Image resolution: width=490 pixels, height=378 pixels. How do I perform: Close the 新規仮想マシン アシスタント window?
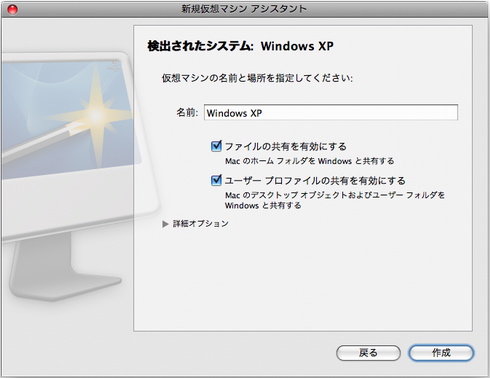[x=12, y=9]
